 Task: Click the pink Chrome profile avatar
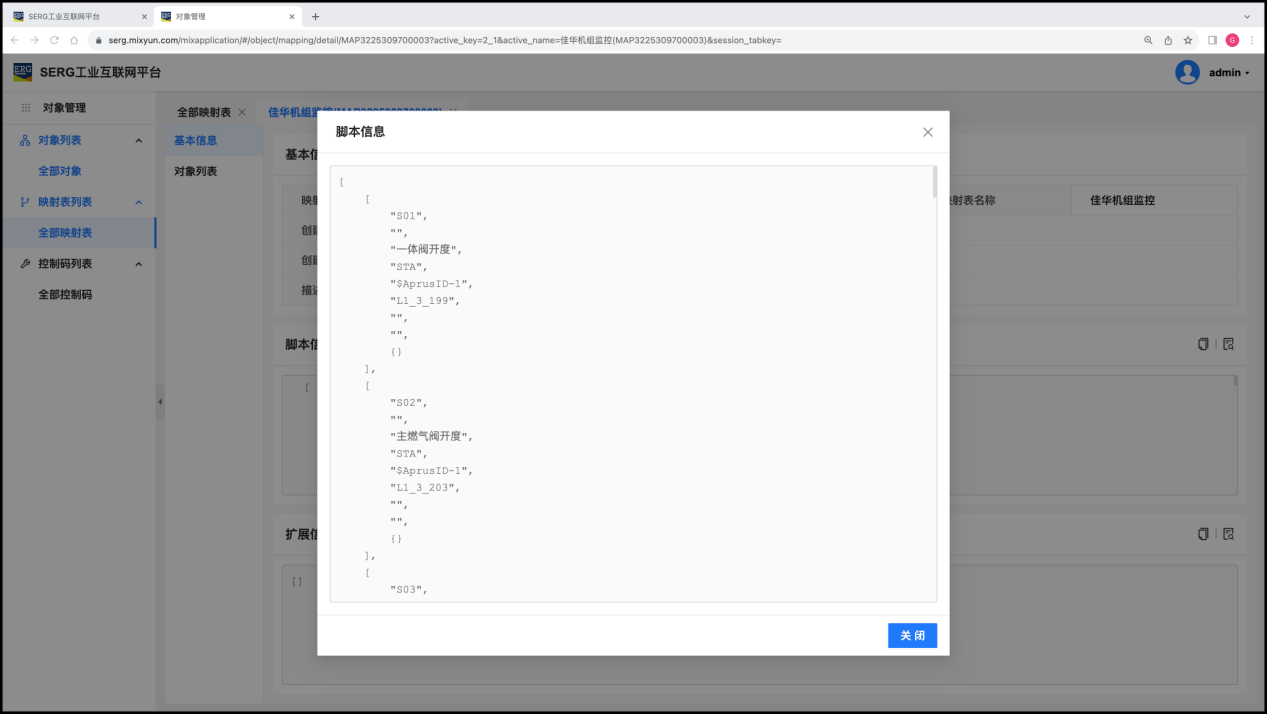click(x=1232, y=40)
